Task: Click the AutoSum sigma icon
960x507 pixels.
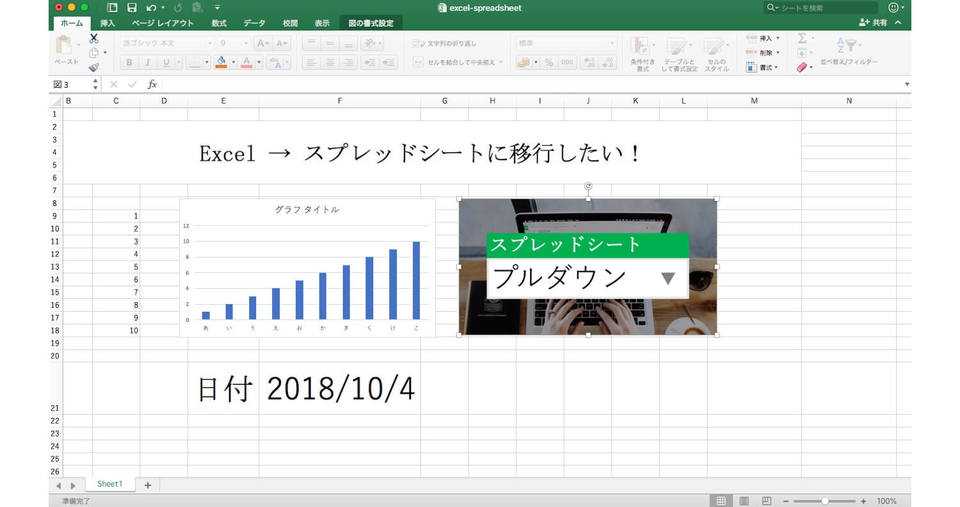Action: coord(802,38)
